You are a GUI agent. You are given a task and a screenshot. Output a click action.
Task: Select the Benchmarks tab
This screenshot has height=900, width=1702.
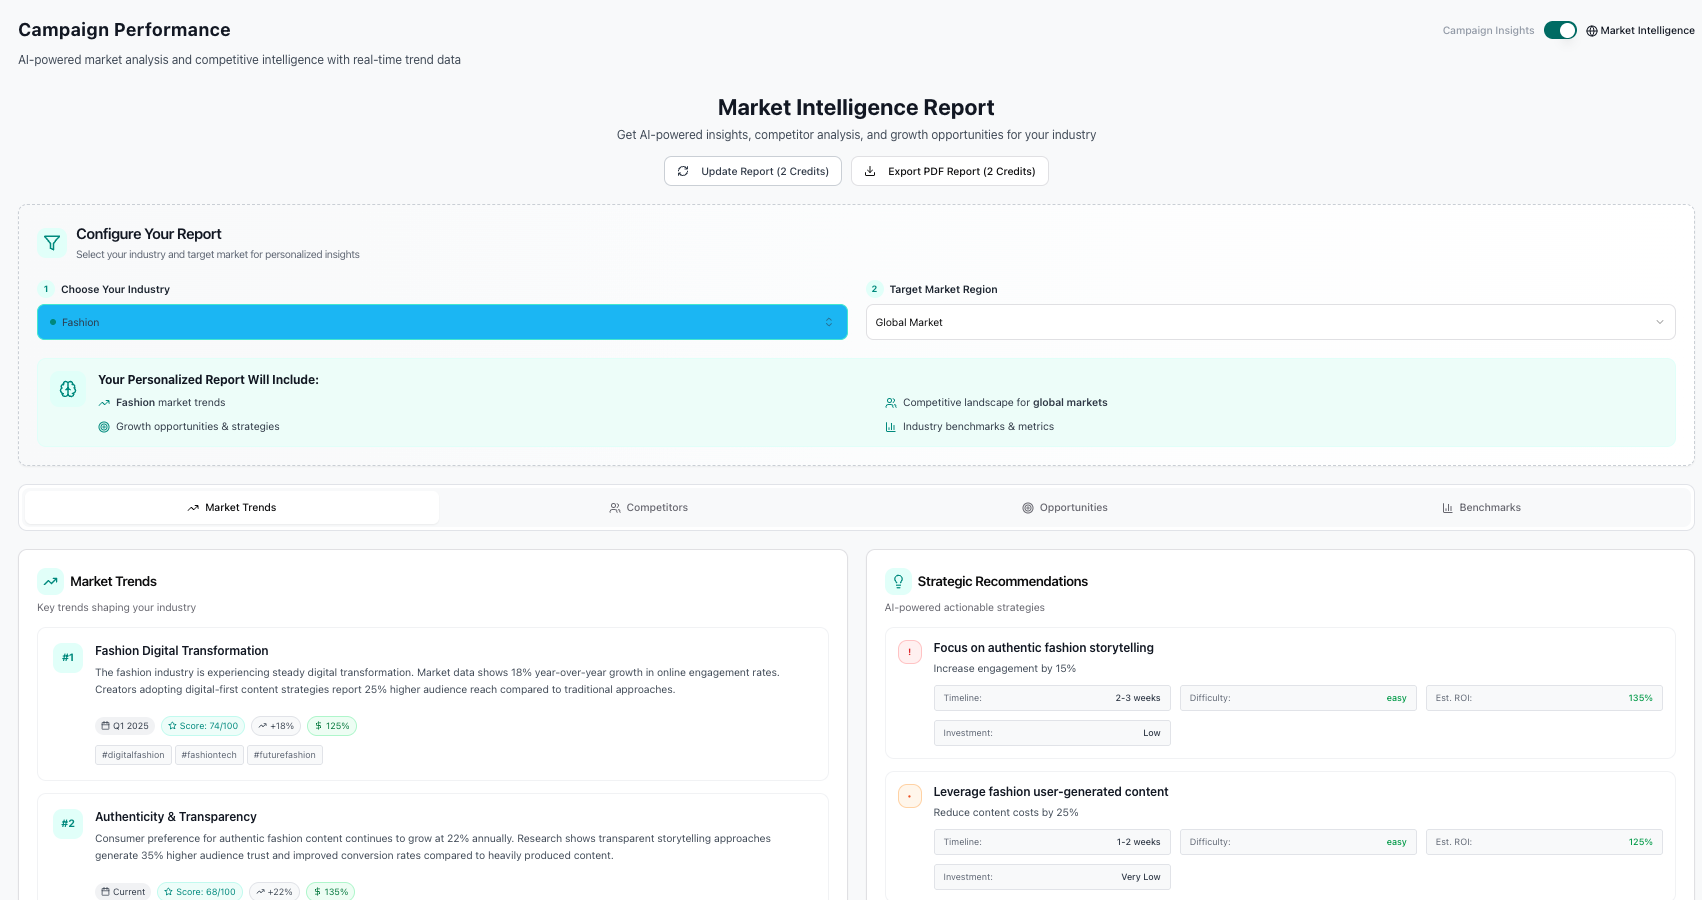click(x=1481, y=508)
